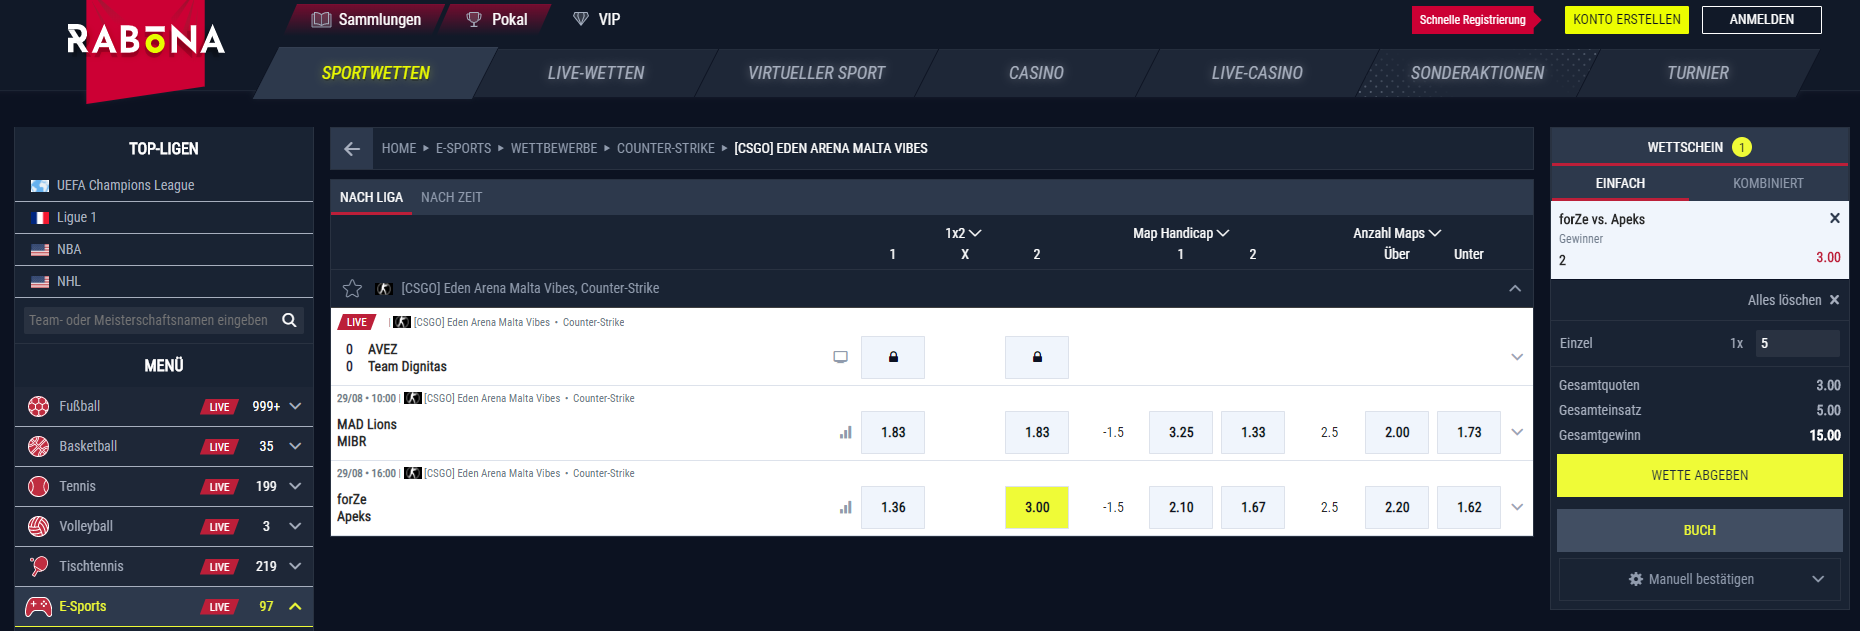Image resolution: width=1860 pixels, height=631 pixels.
Task: Open statistics icon for forZe vs Apeks
Action: [846, 508]
